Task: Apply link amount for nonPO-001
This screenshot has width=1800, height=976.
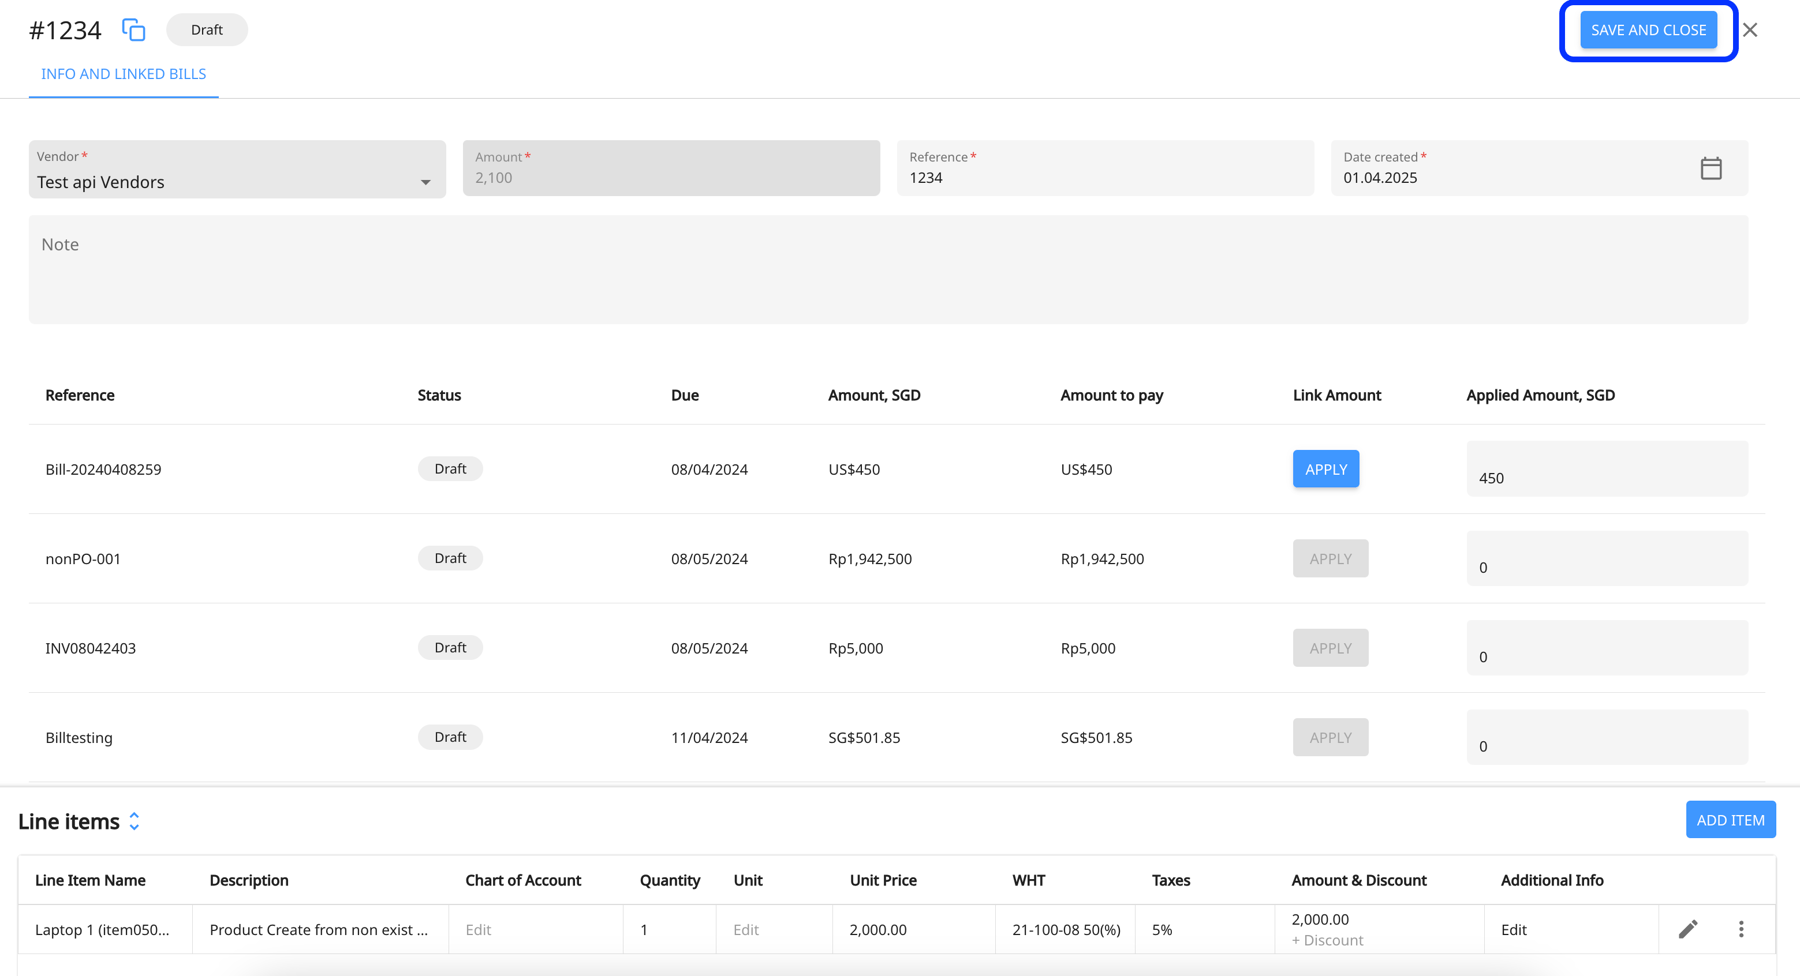Action: click(1330, 558)
